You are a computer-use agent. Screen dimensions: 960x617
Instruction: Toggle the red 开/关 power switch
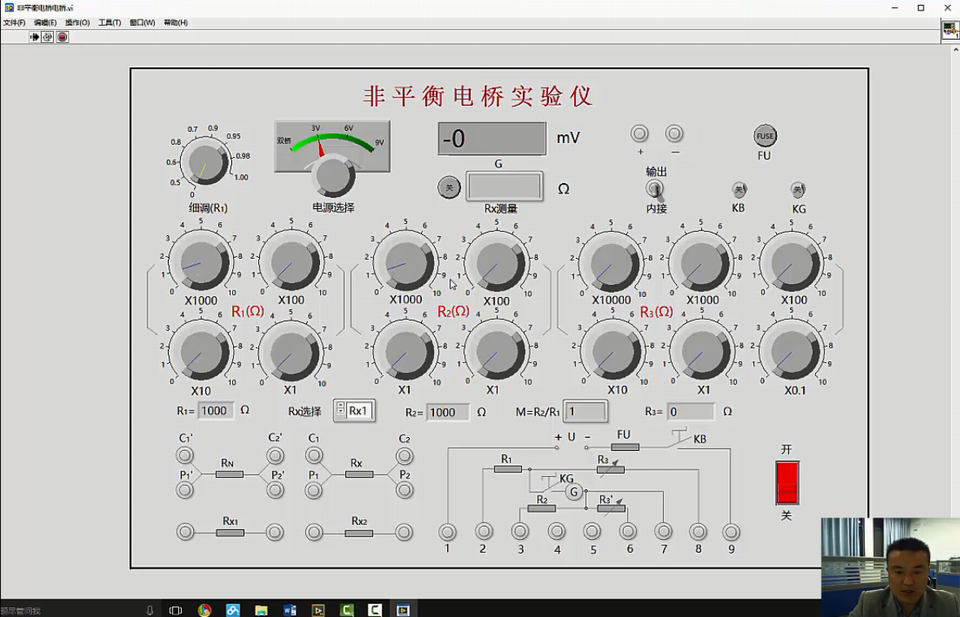787,482
